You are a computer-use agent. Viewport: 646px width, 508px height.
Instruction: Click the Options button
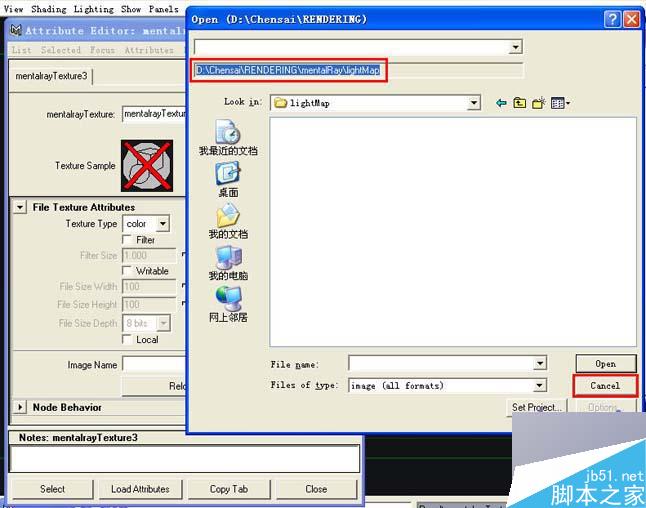pyautogui.click(x=604, y=407)
